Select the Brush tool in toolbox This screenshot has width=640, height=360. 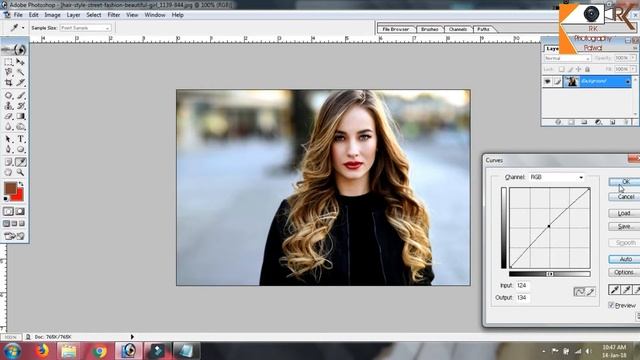(20, 96)
